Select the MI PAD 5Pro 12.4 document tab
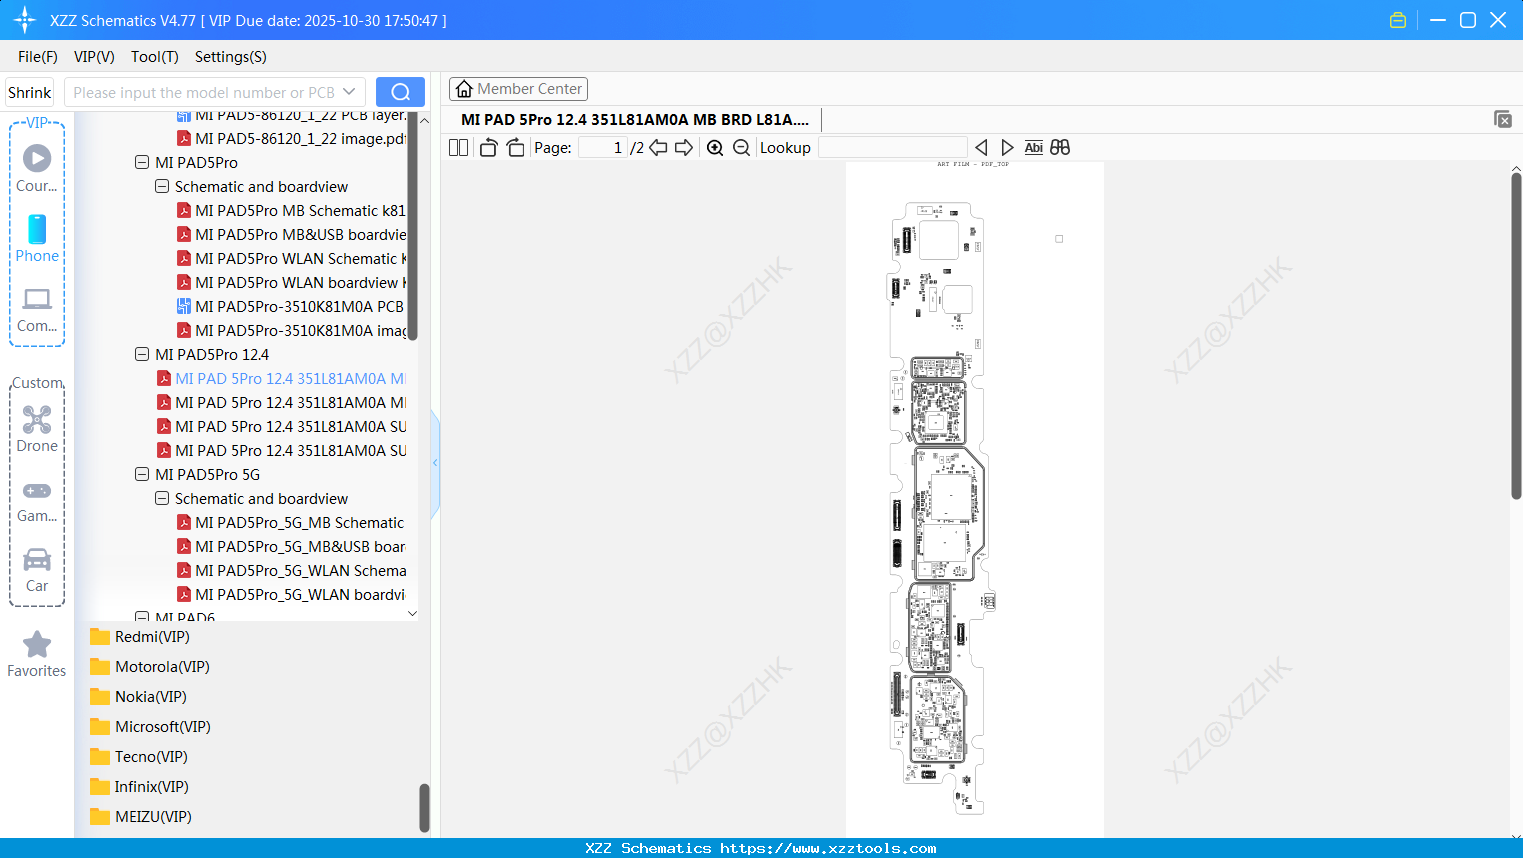This screenshot has width=1523, height=858. tap(635, 119)
